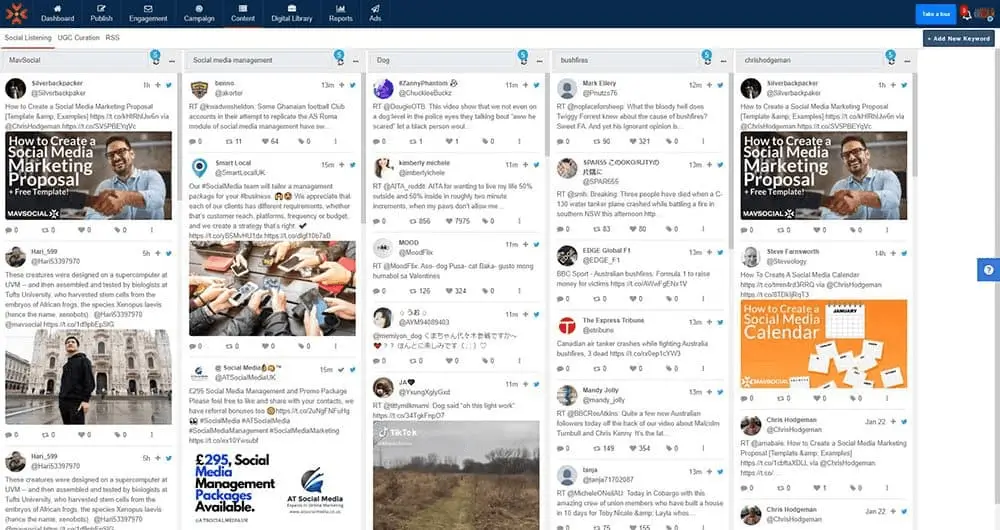Refresh the chrishodgeman column

click(x=891, y=61)
